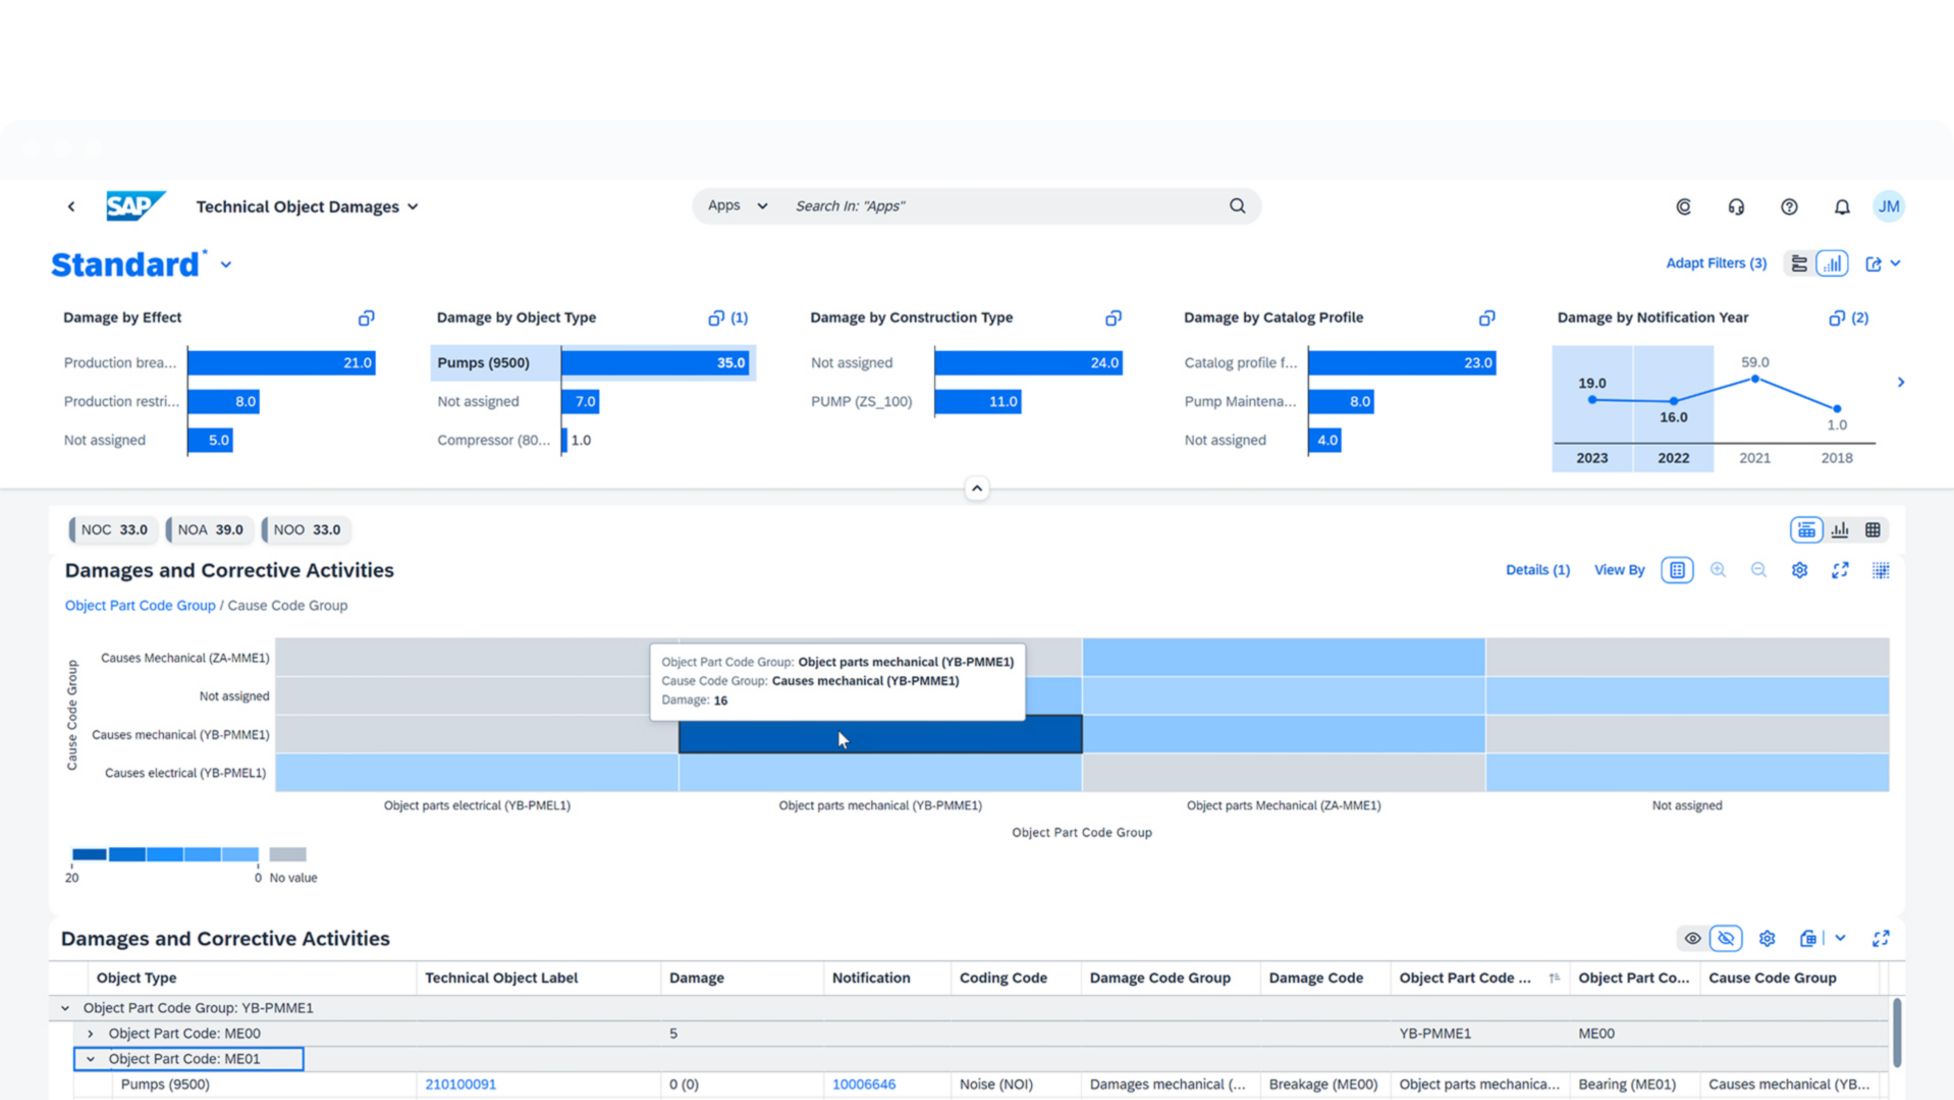Click the Adapt Filters (3) link

[x=1715, y=263]
